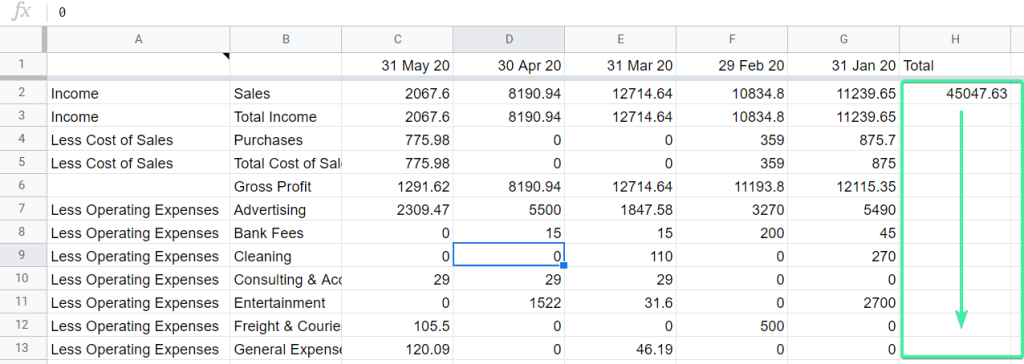Viewport: 1024px width, 364px height.
Task: Select row 13 header
Action: coord(22,349)
